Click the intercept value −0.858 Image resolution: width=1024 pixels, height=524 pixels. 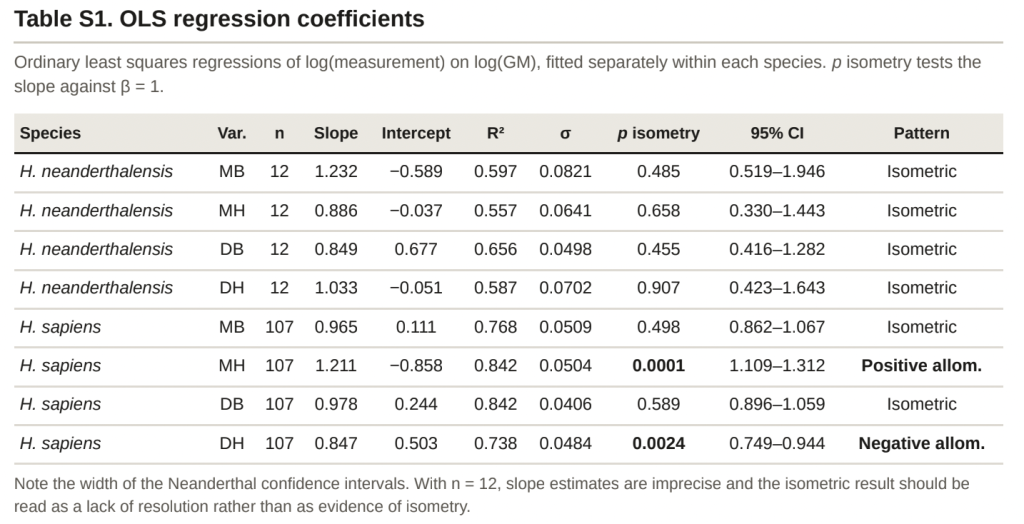(x=416, y=366)
